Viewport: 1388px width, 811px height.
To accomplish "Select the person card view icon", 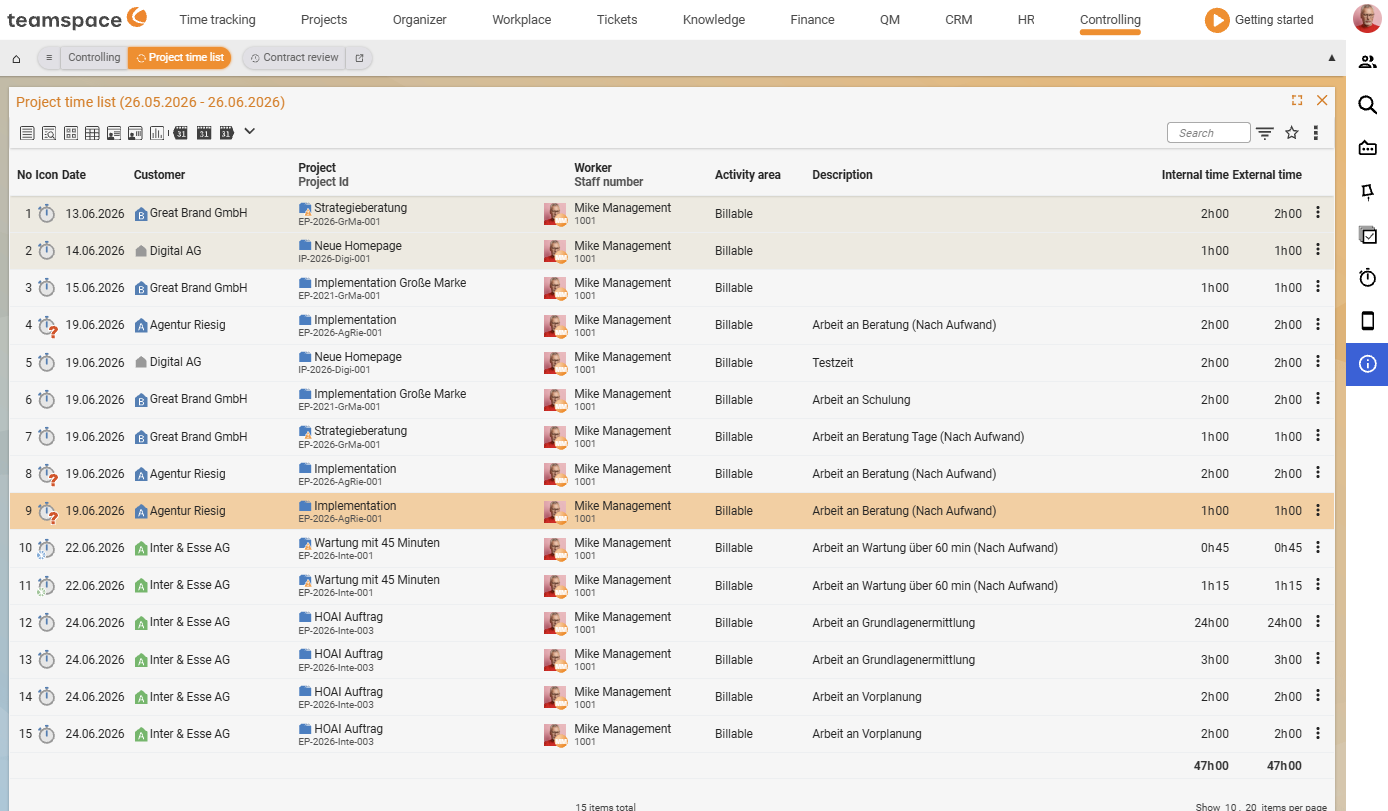I will click(114, 133).
